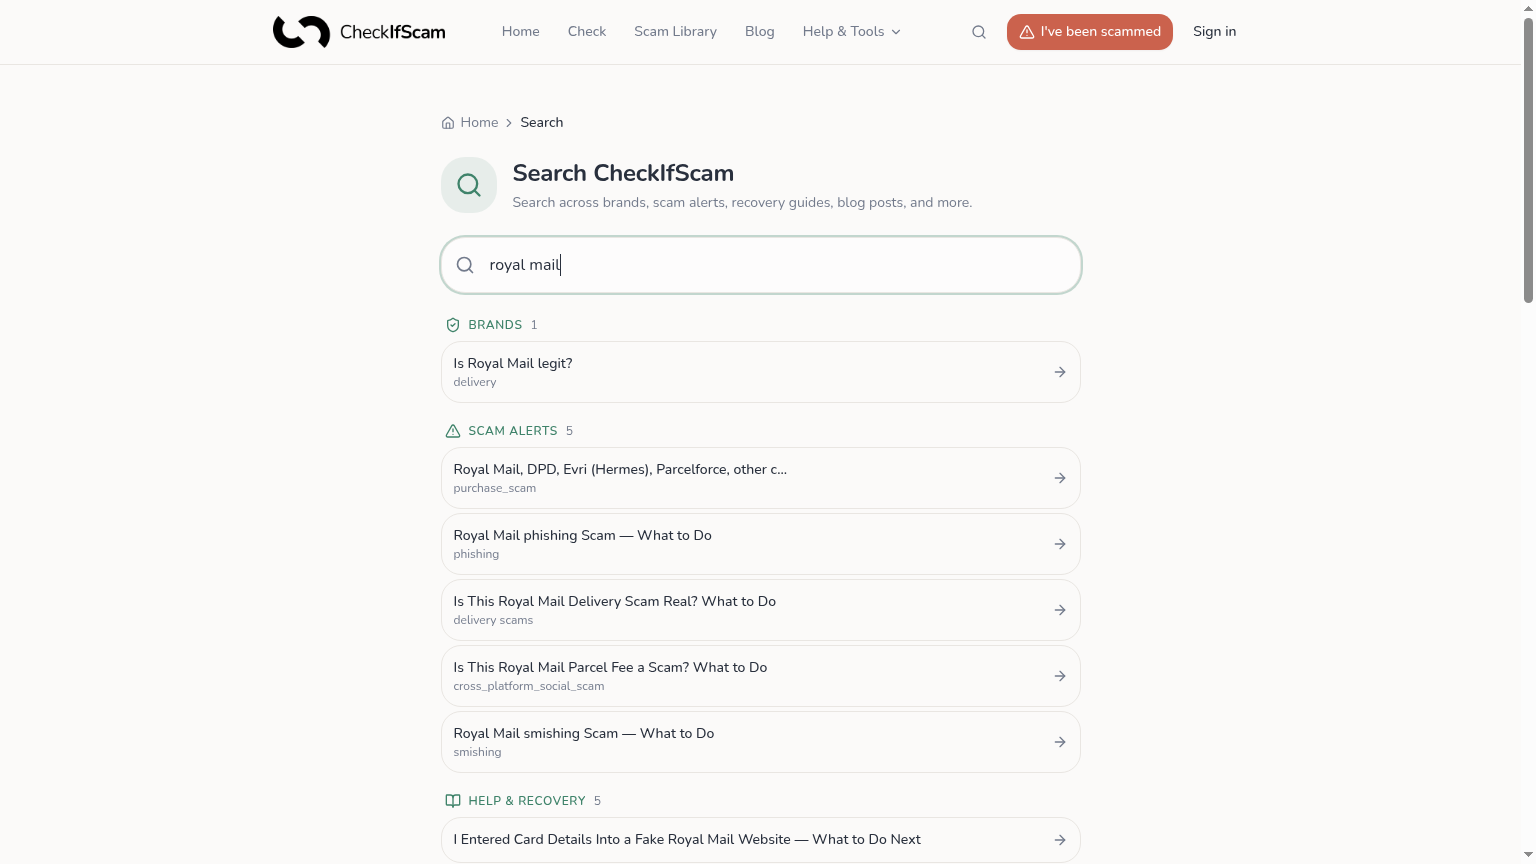Click the warning icon in I've been scammed
This screenshot has width=1536, height=864.
[1026, 32]
